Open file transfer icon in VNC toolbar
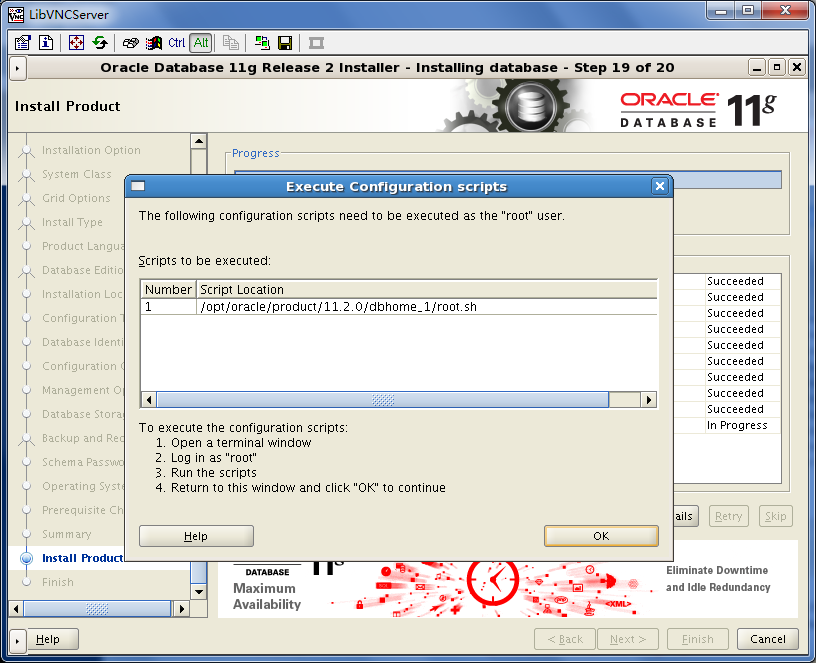Image resolution: width=816 pixels, height=663 pixels. pyautogui.click(x=262, y=43)
